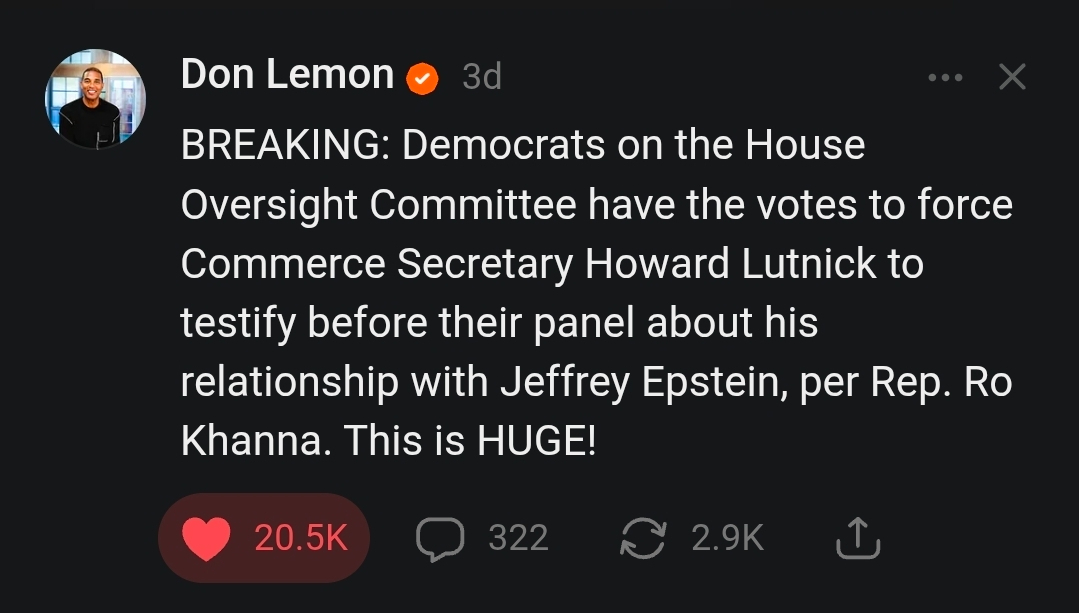Viewport: 1079px width, 613px height.
Task: Tap the share upload icon
Action: coord(857,538)
